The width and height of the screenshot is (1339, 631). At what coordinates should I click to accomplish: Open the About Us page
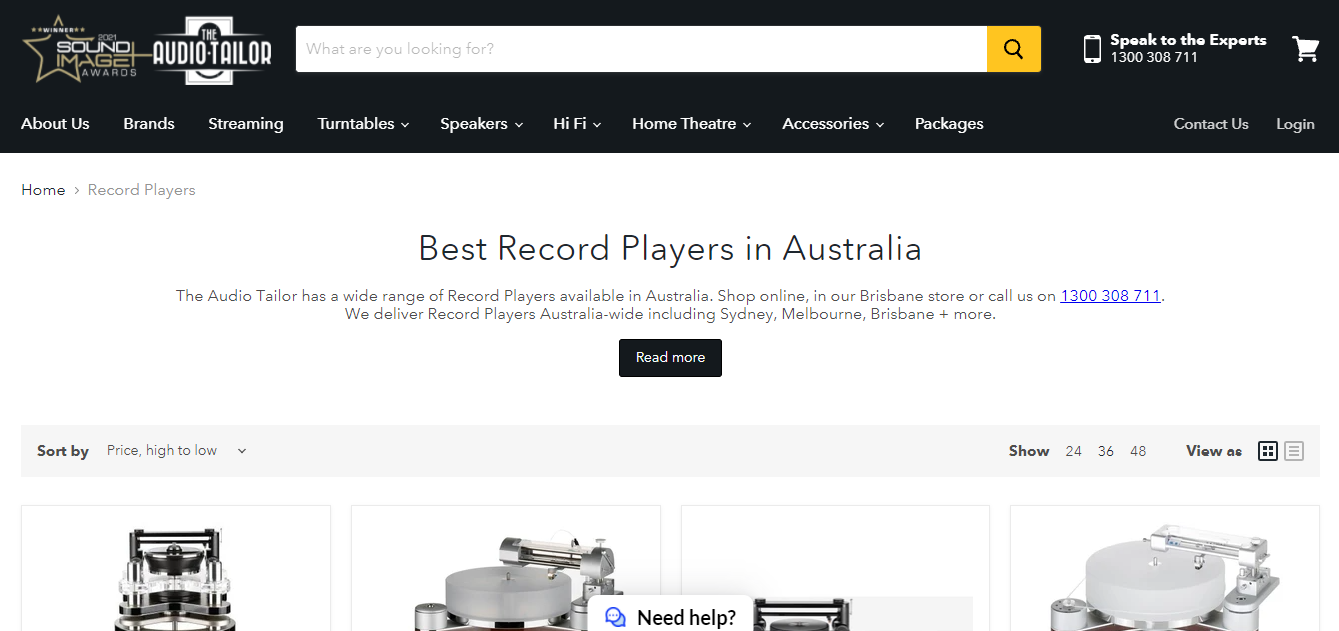[55, 124]
